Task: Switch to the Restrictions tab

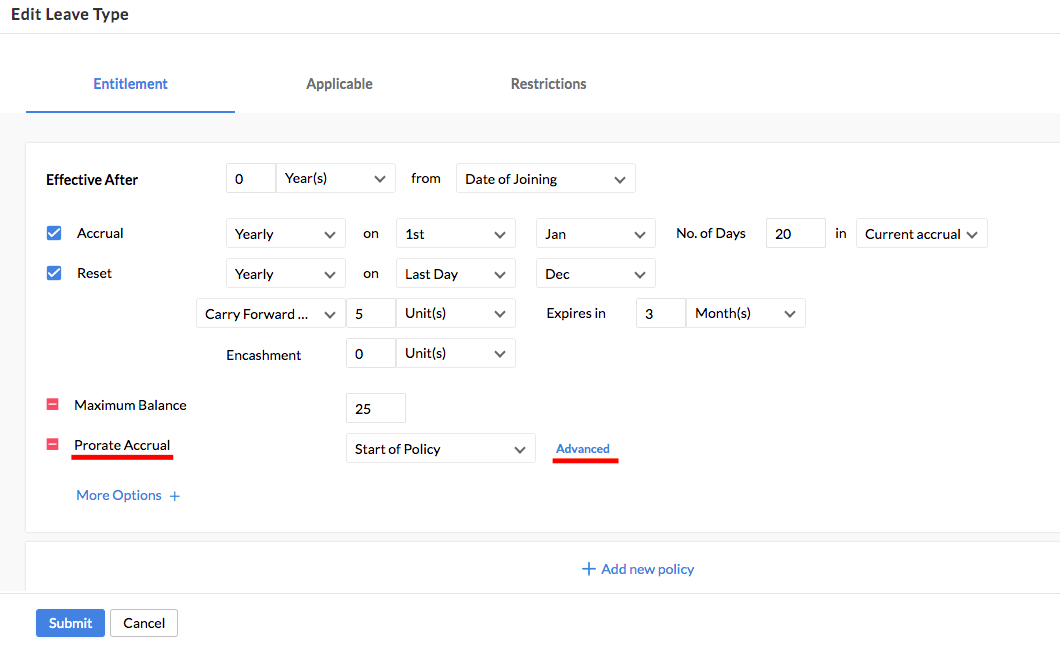Action: click(x=548, y=84)
